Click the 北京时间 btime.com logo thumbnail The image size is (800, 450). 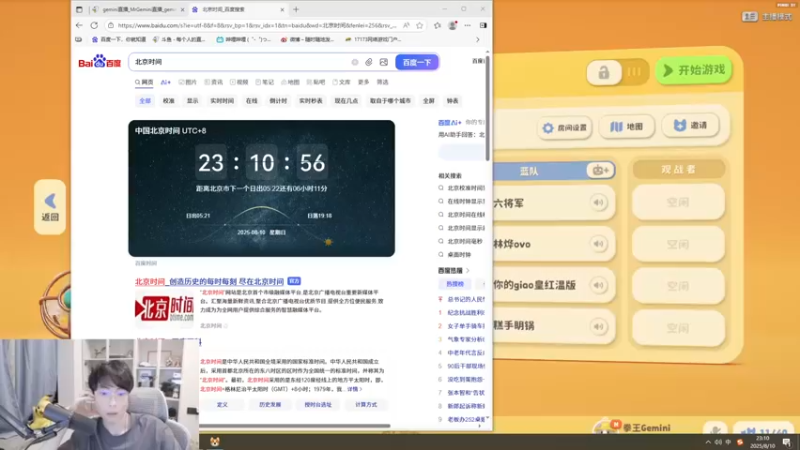tap(164, 308)
